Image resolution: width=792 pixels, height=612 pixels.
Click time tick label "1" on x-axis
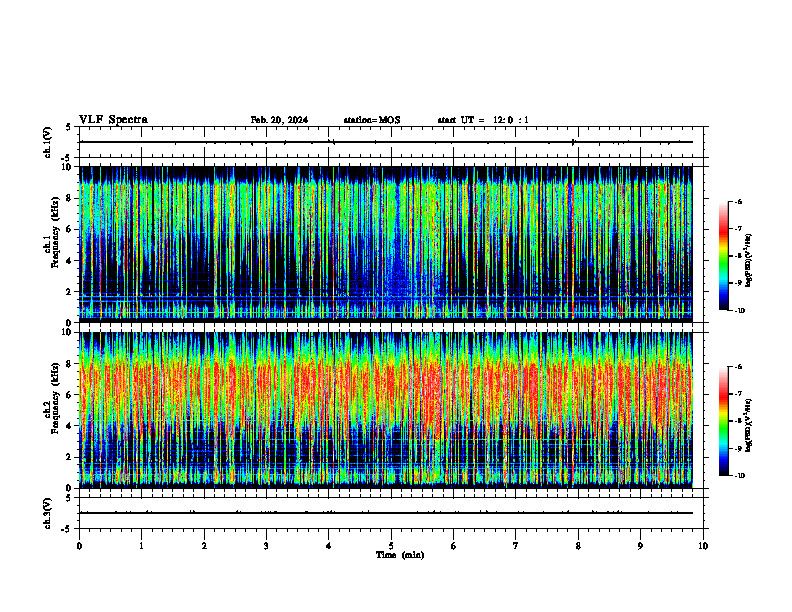pyautogui.click(x=142, y=546)
